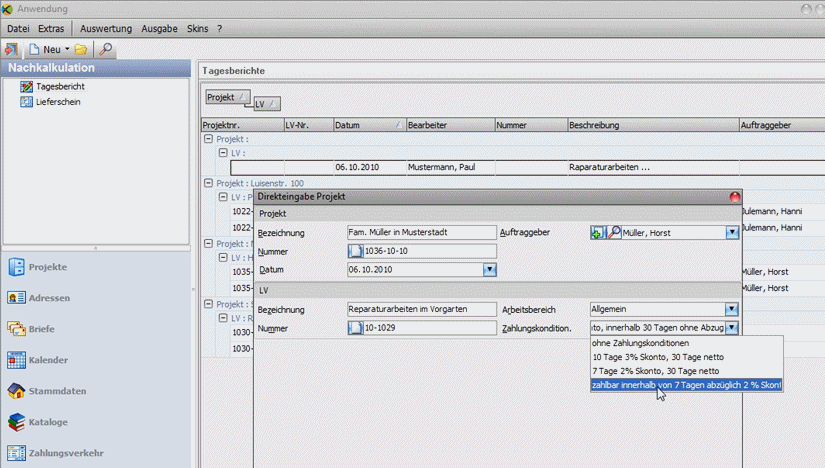This screenshot has width=825, height=468.
Task: Click the exit door icon in toolbar
Action: coord(11,49)
